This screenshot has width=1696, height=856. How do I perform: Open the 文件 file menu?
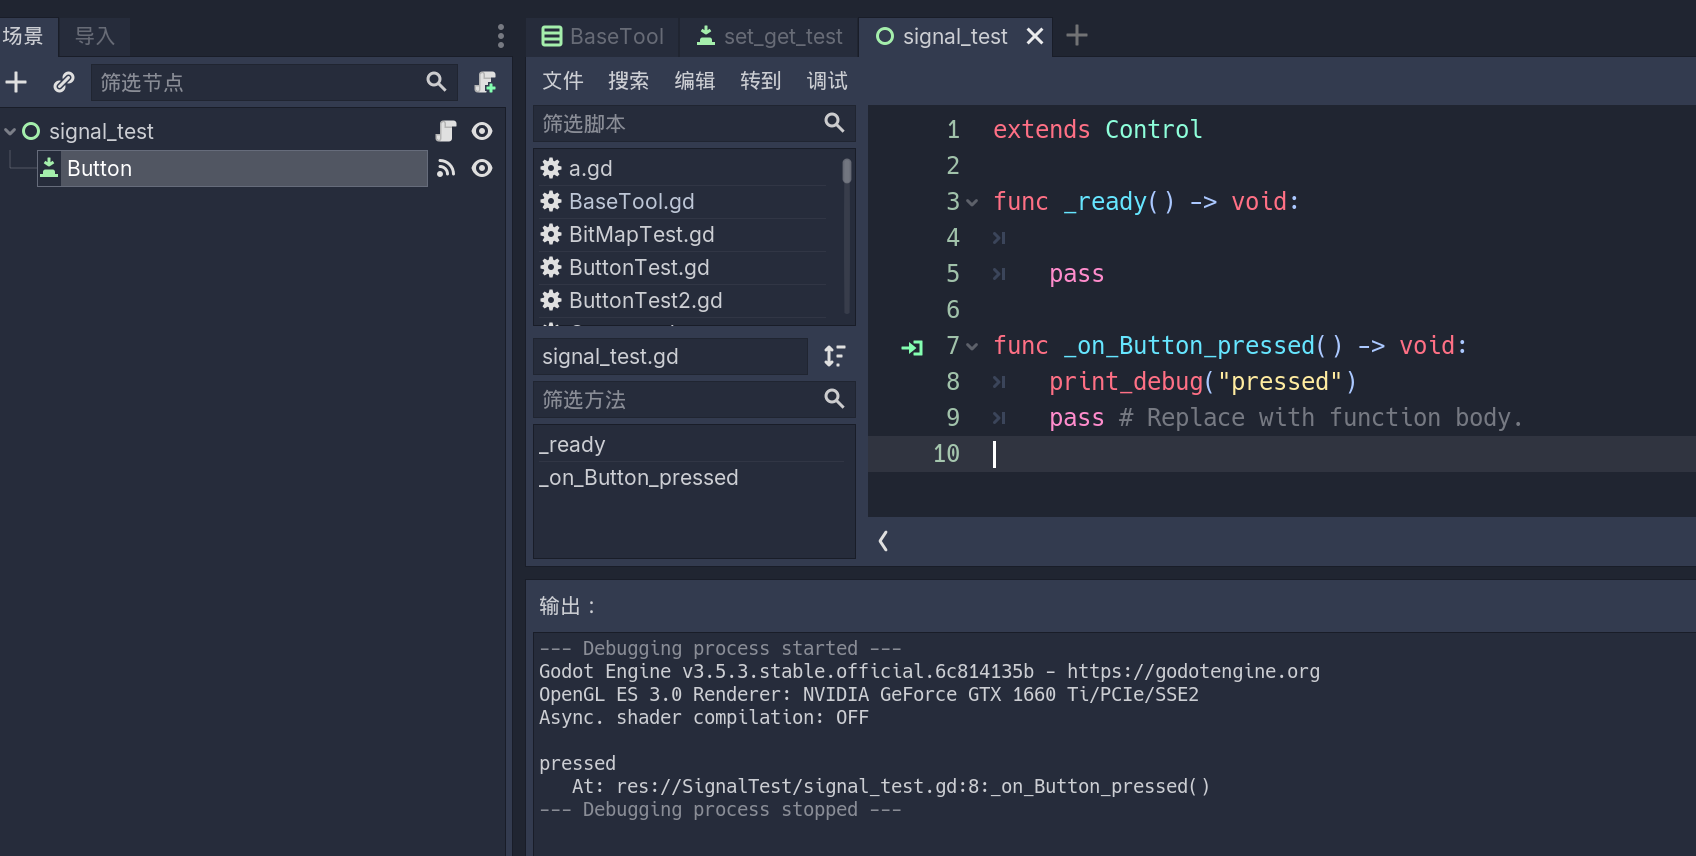point(562,81)
